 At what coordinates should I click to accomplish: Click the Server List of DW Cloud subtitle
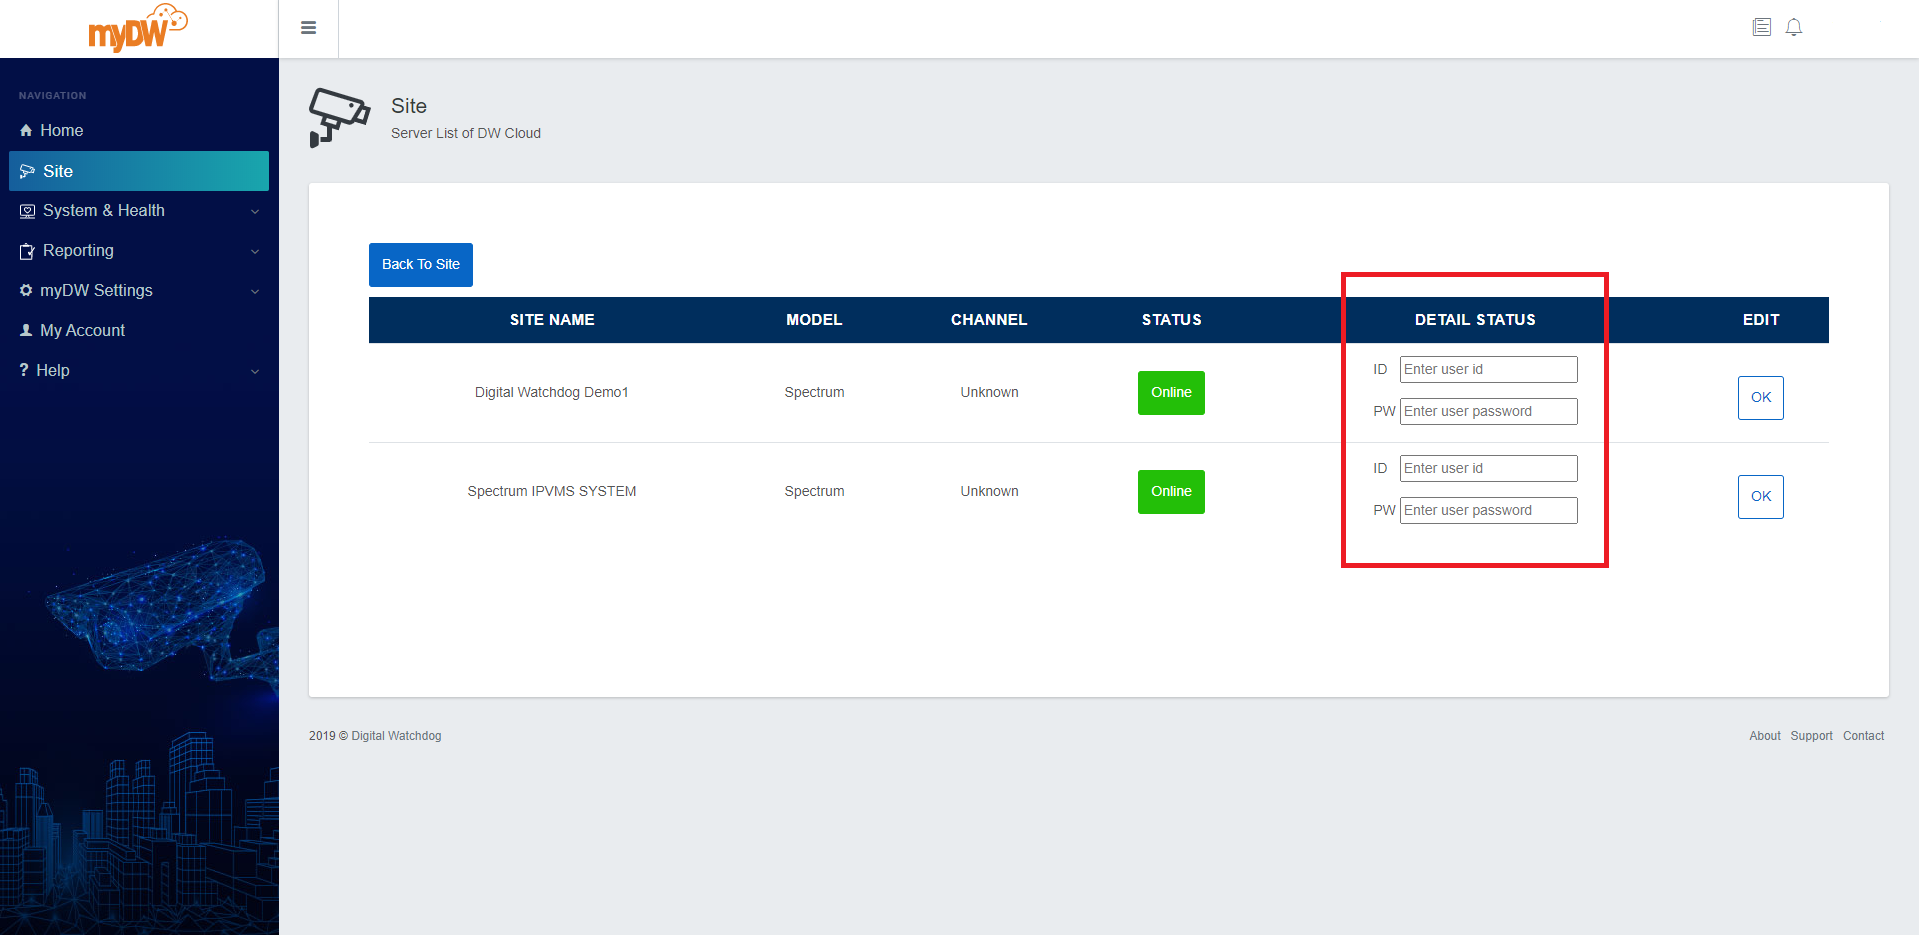pyautogui.click(x=466, y=133)
